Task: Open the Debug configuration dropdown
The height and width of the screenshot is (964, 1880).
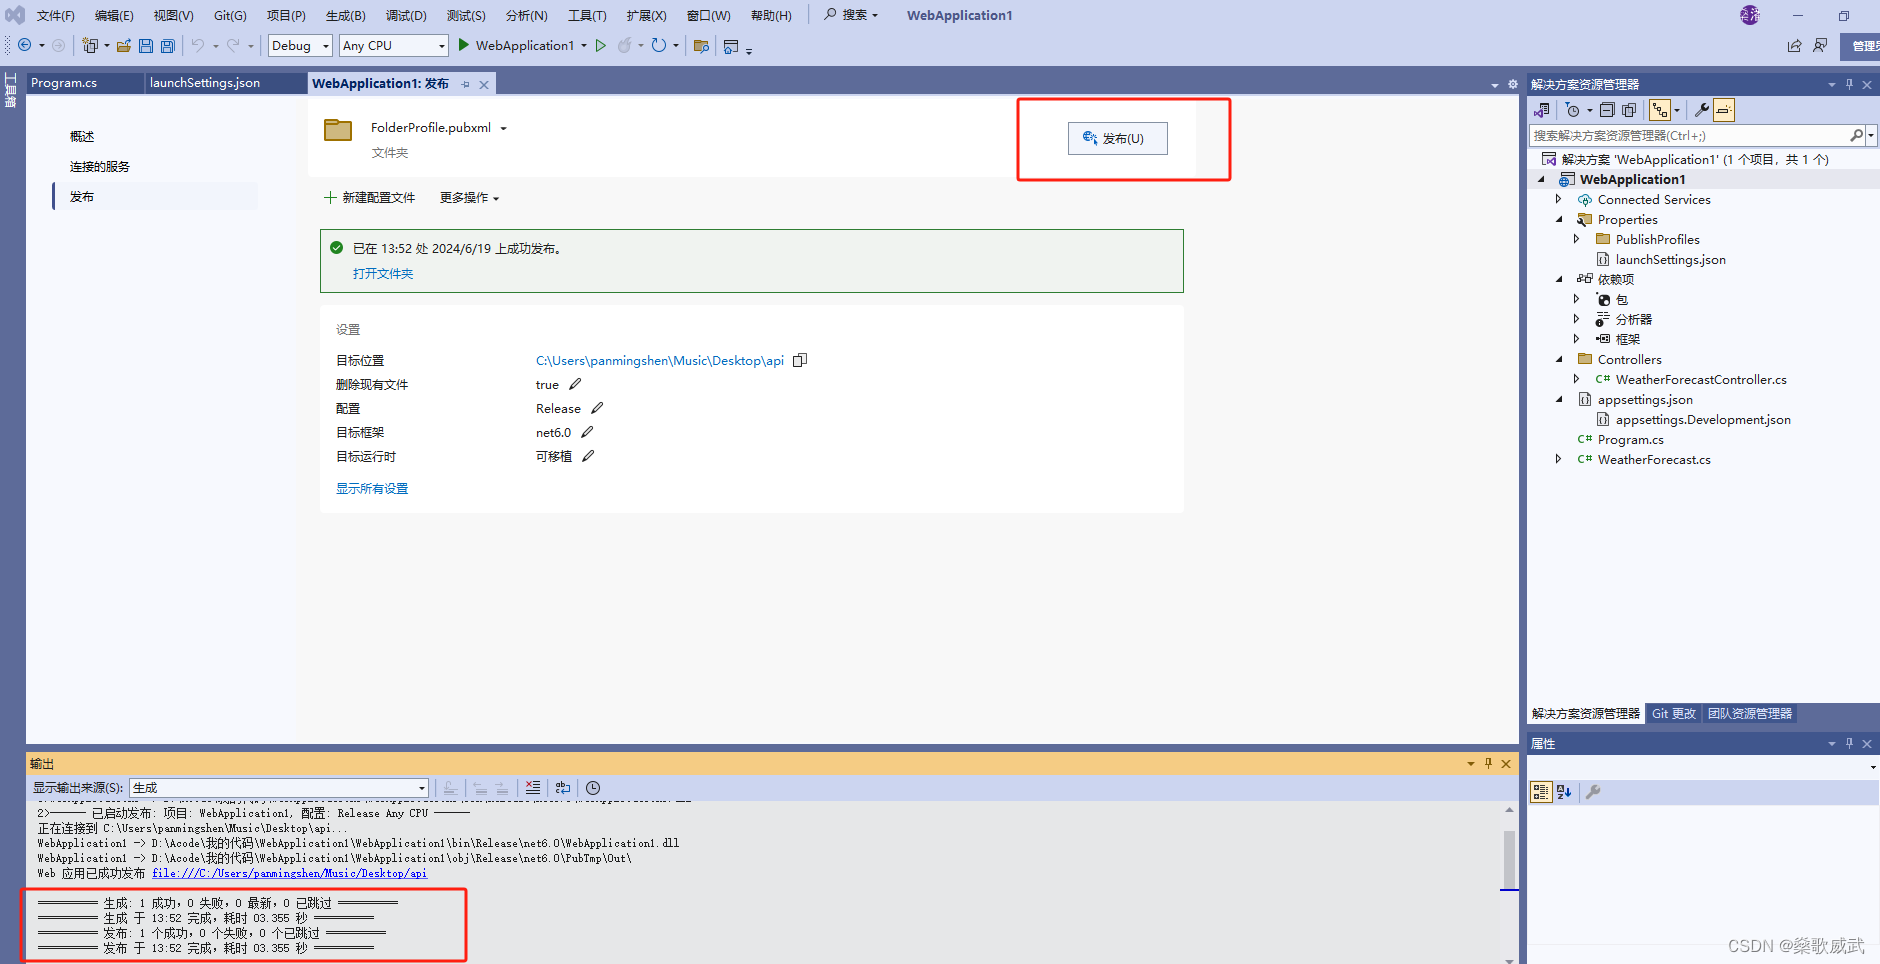Action: click(300, 46)
